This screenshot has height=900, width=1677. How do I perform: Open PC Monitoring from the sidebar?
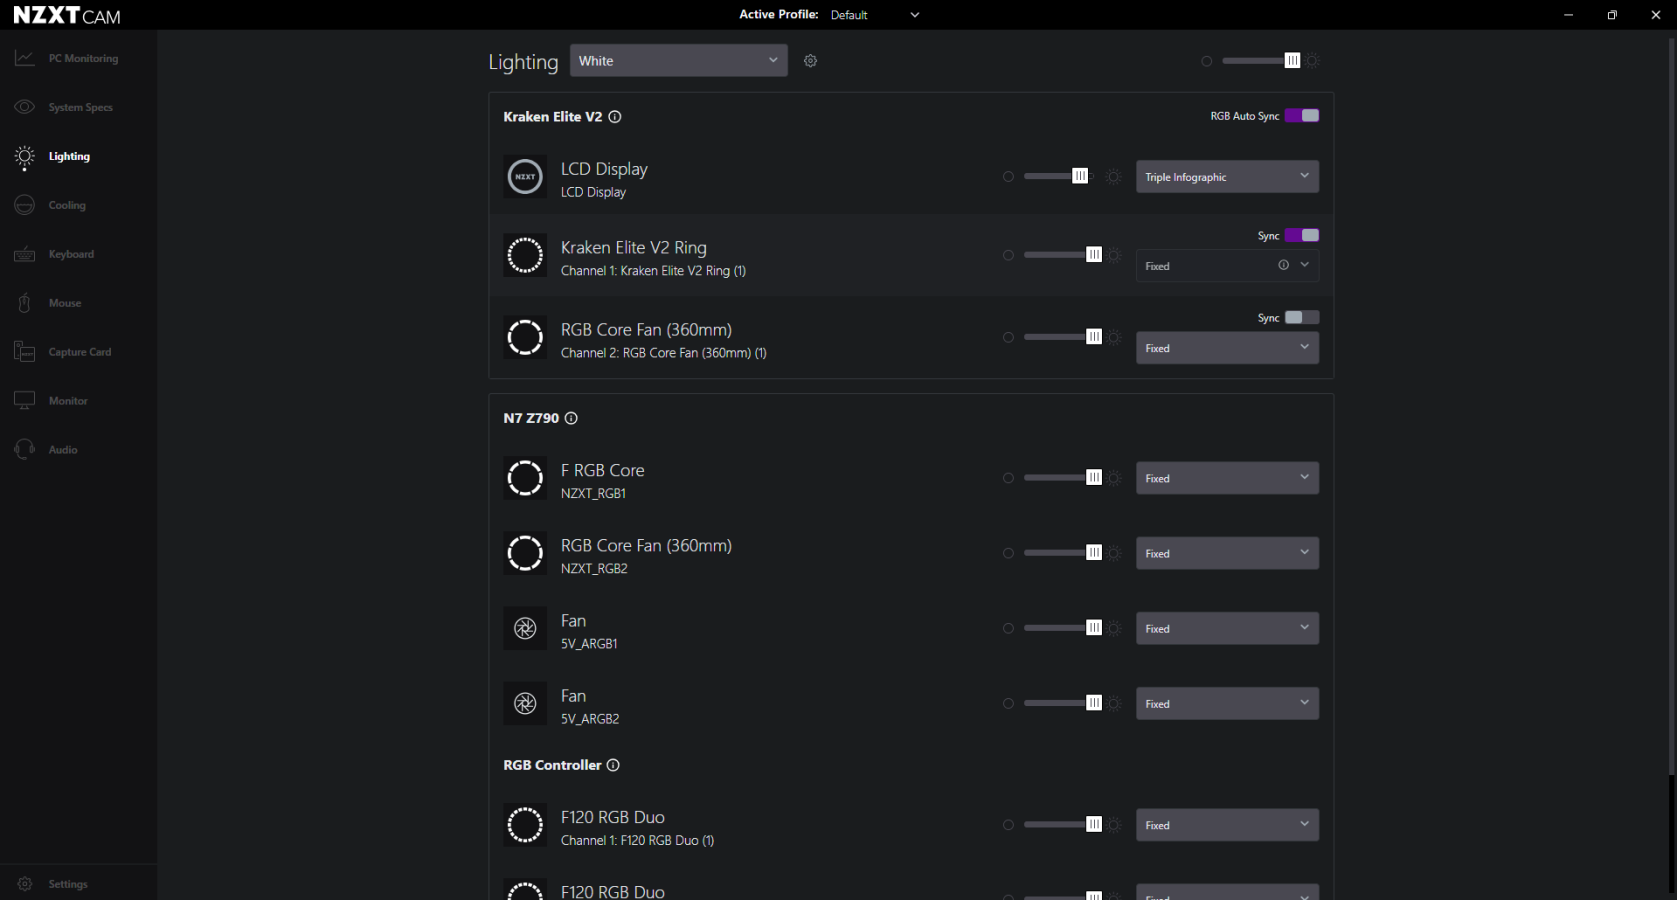click(82, 58)
